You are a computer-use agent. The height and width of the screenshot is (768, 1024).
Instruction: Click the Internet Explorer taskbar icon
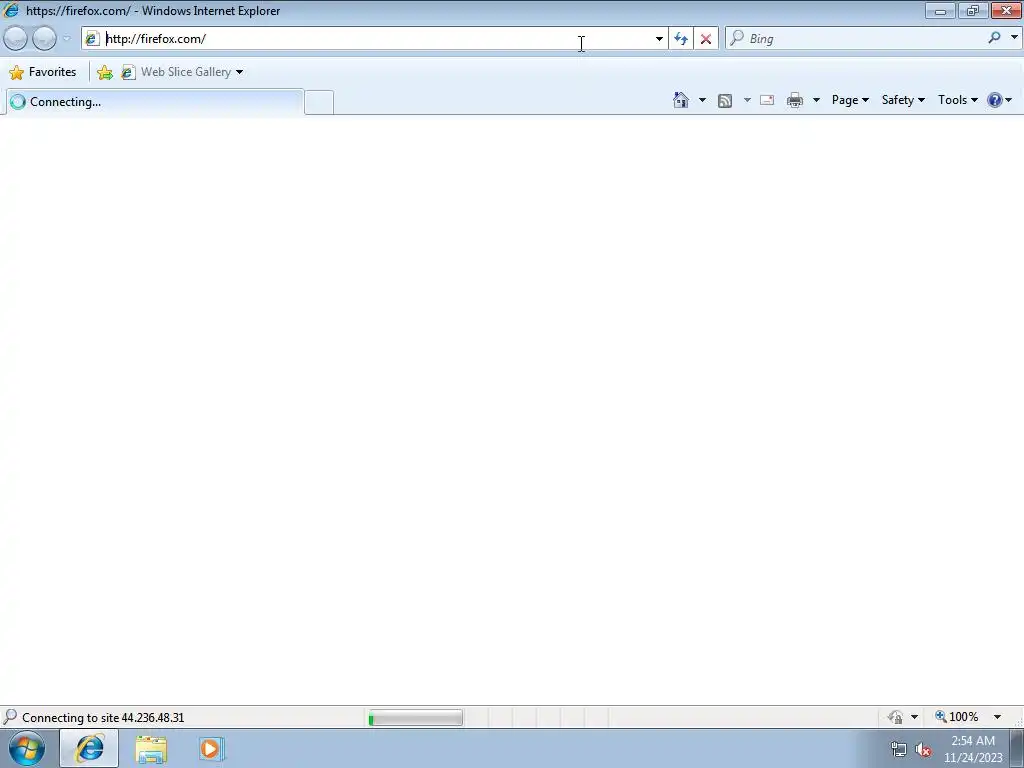89,748
